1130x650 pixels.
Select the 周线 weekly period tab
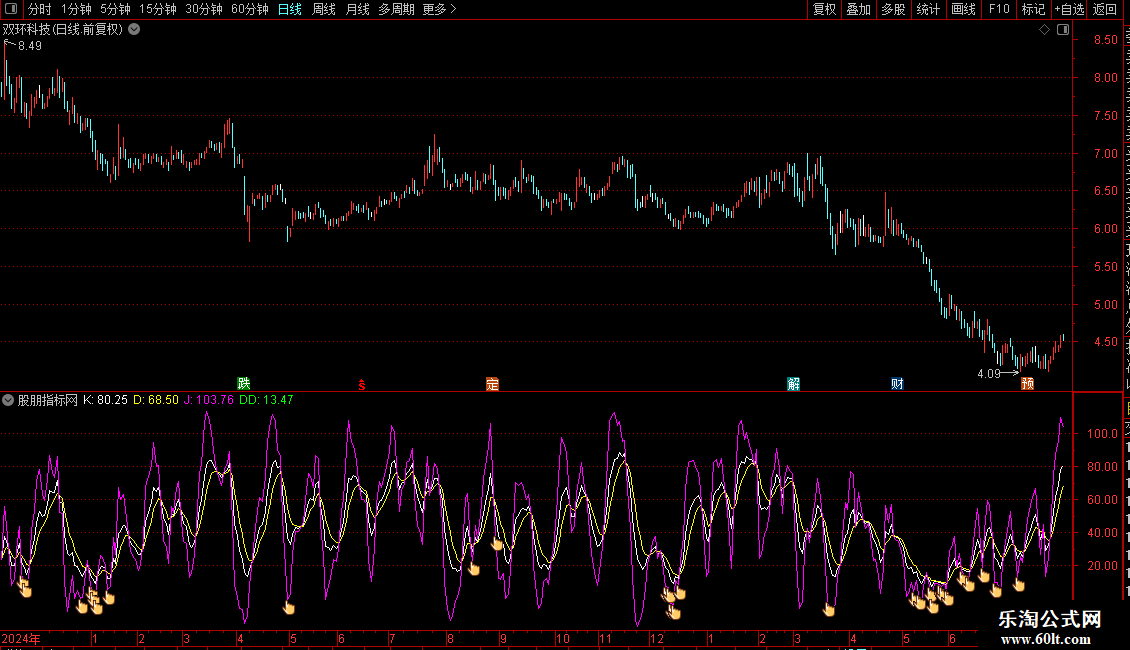pyautogui.click(x=324, y=9)
